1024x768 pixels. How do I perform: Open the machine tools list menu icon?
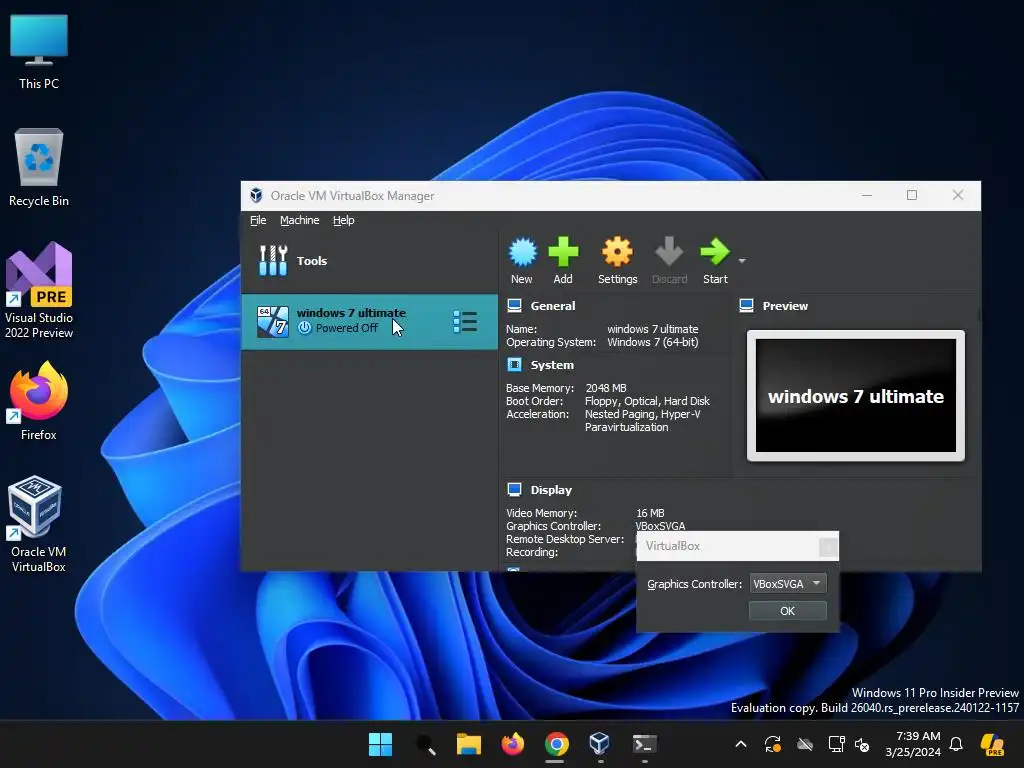(465, 321)
